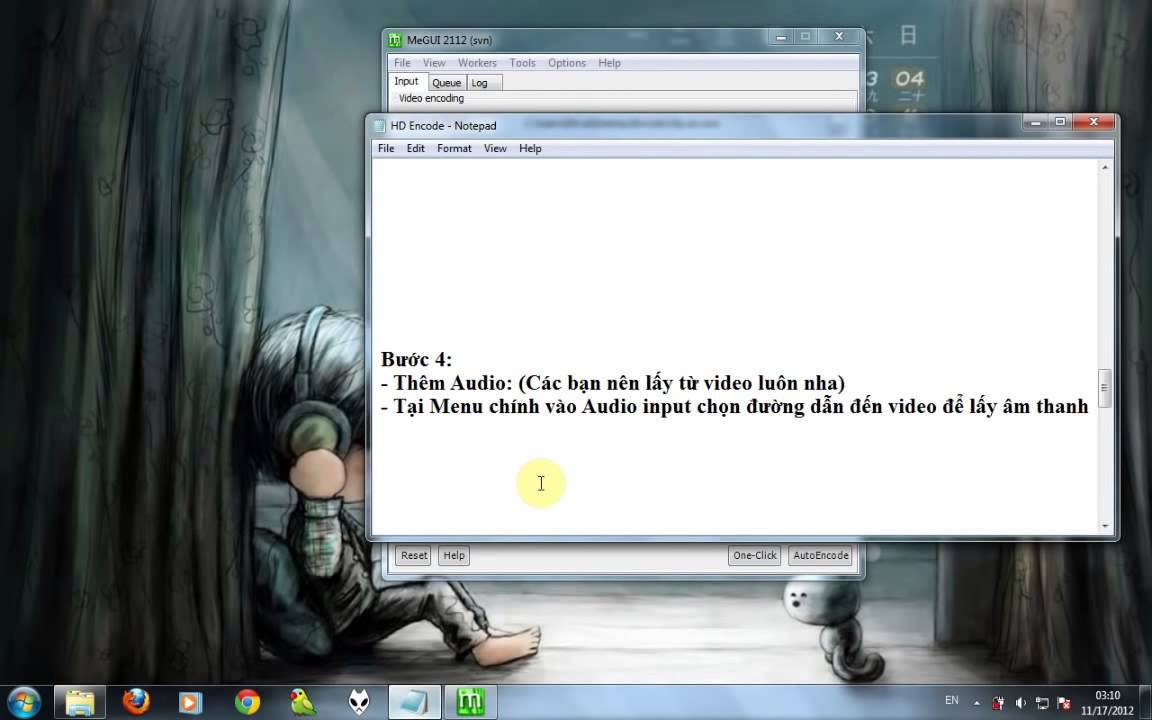Switch to Notepad taskbar button

414,702
